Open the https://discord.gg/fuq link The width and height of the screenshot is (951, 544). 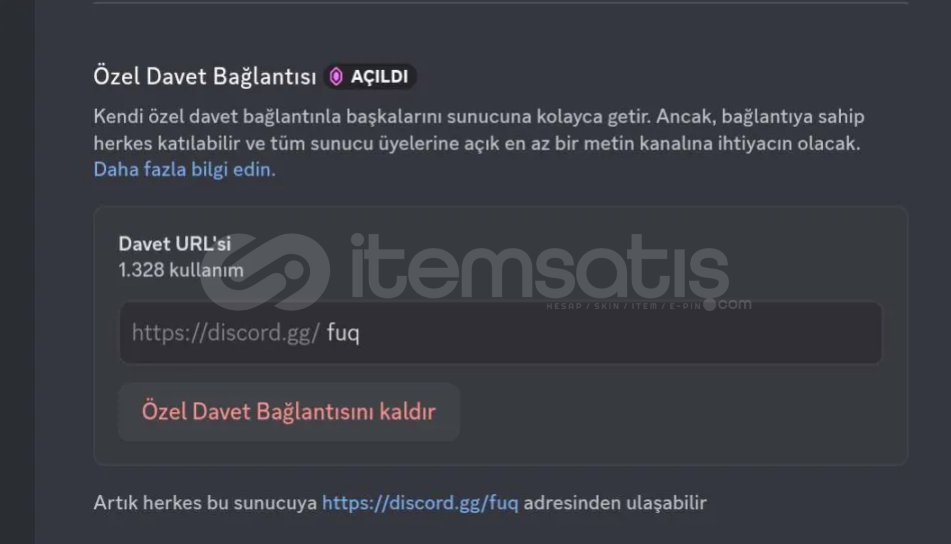click(420, 503)
